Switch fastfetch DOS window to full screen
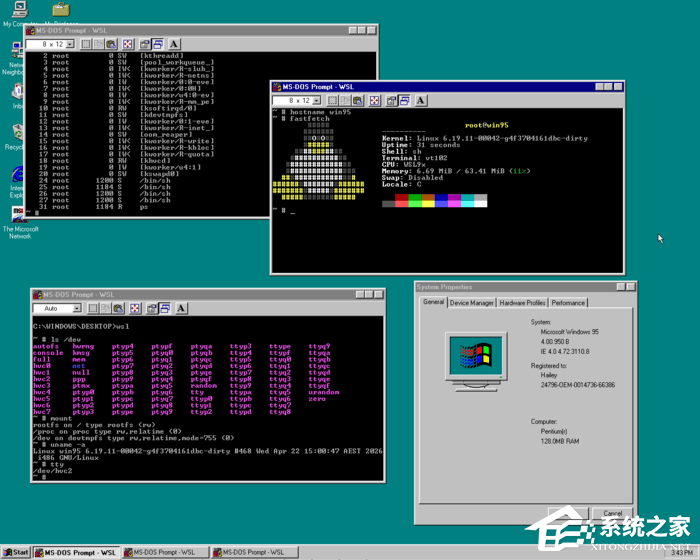This screenshot has width=700, height=560. pyautogui.click(x=374, y=100)
